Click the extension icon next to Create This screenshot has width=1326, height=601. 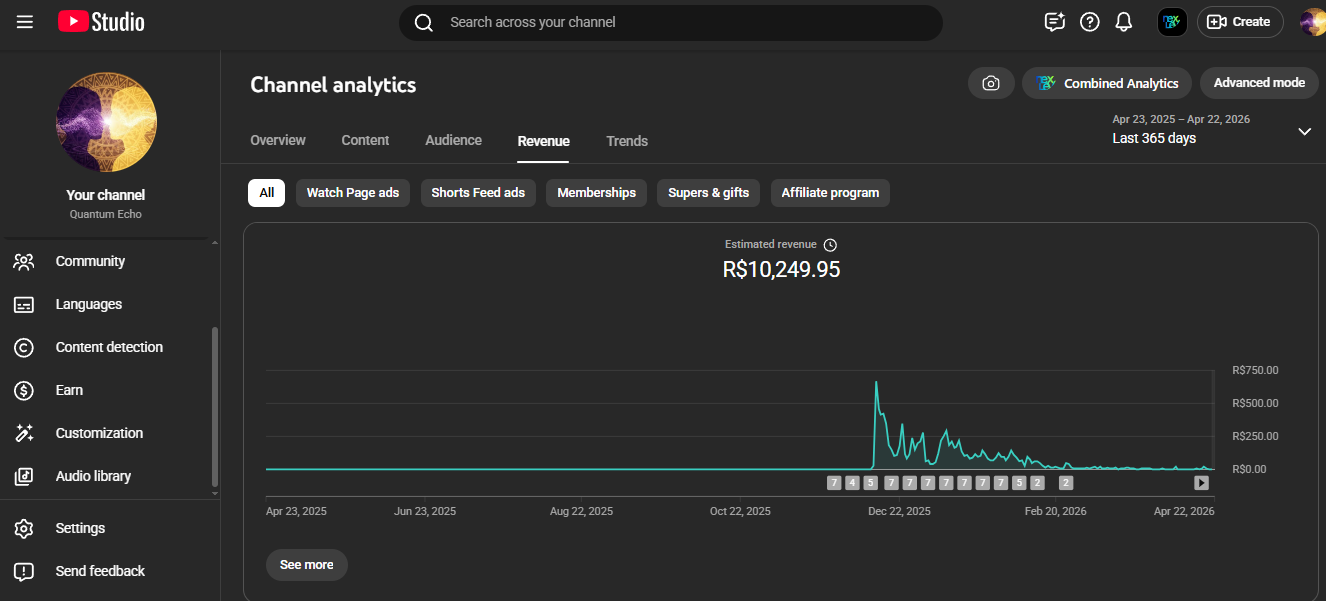[1172, 22]
